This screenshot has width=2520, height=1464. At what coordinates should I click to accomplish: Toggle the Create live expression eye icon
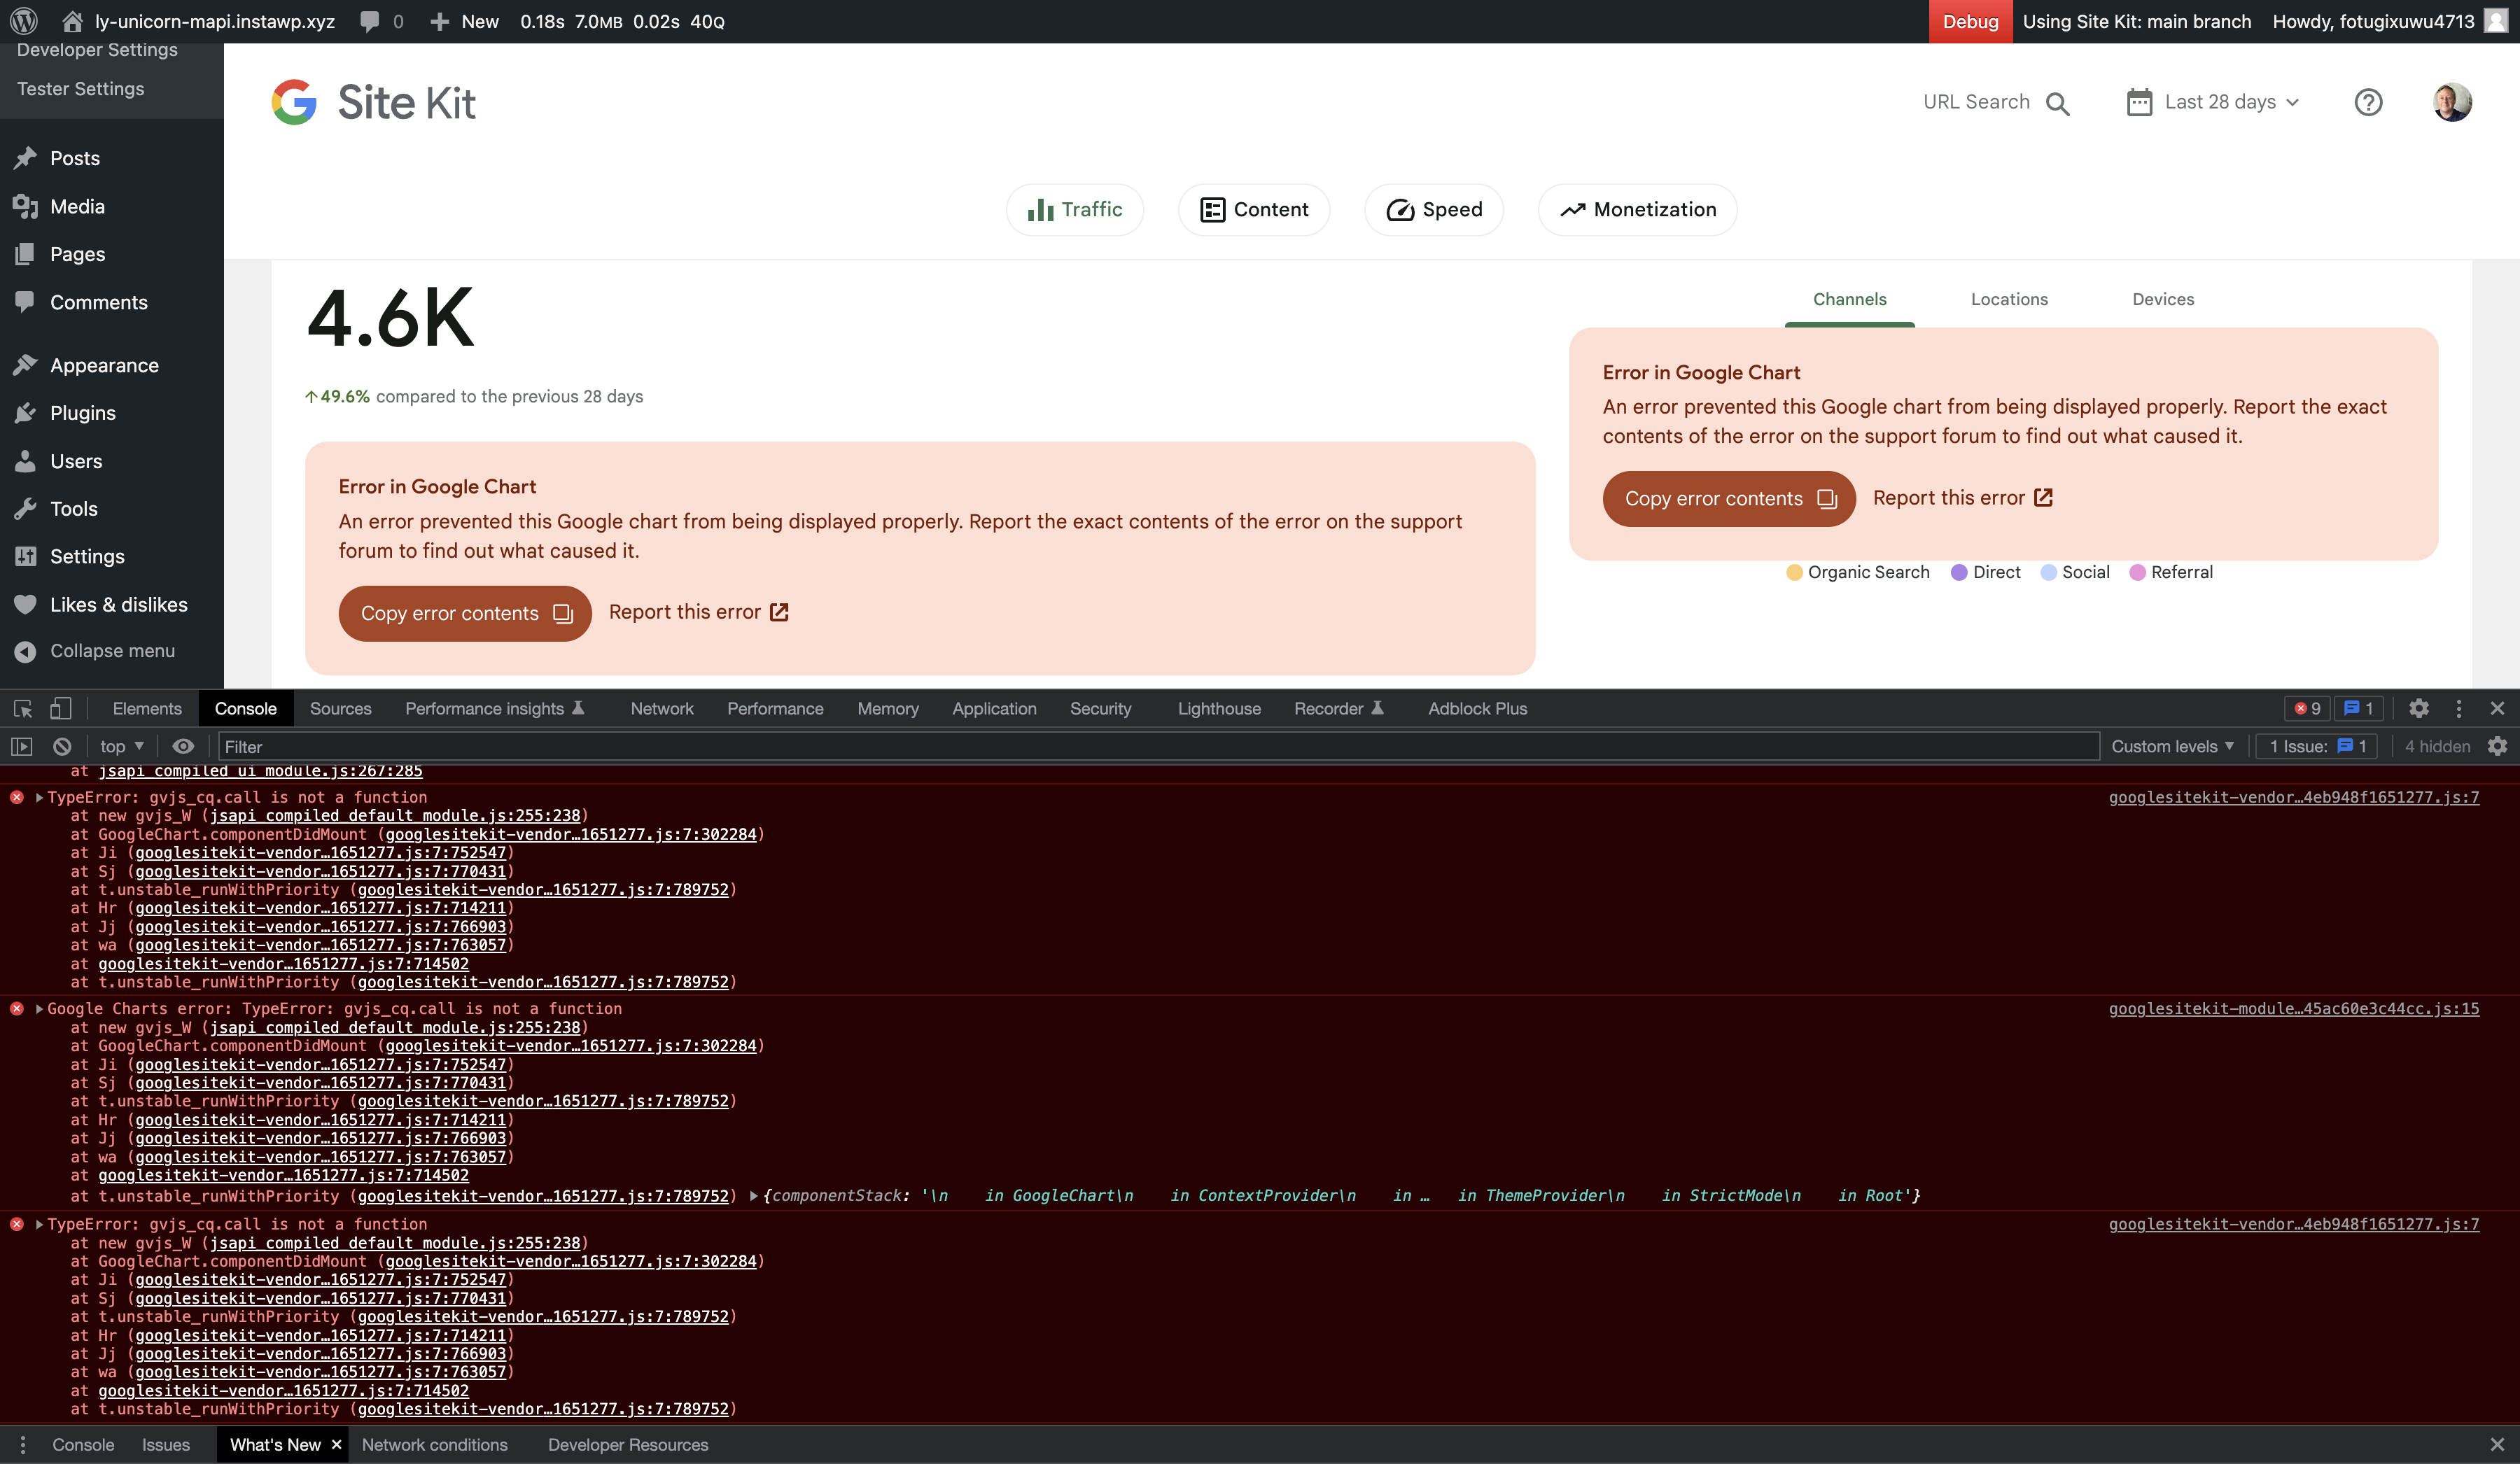pos(183,746)
